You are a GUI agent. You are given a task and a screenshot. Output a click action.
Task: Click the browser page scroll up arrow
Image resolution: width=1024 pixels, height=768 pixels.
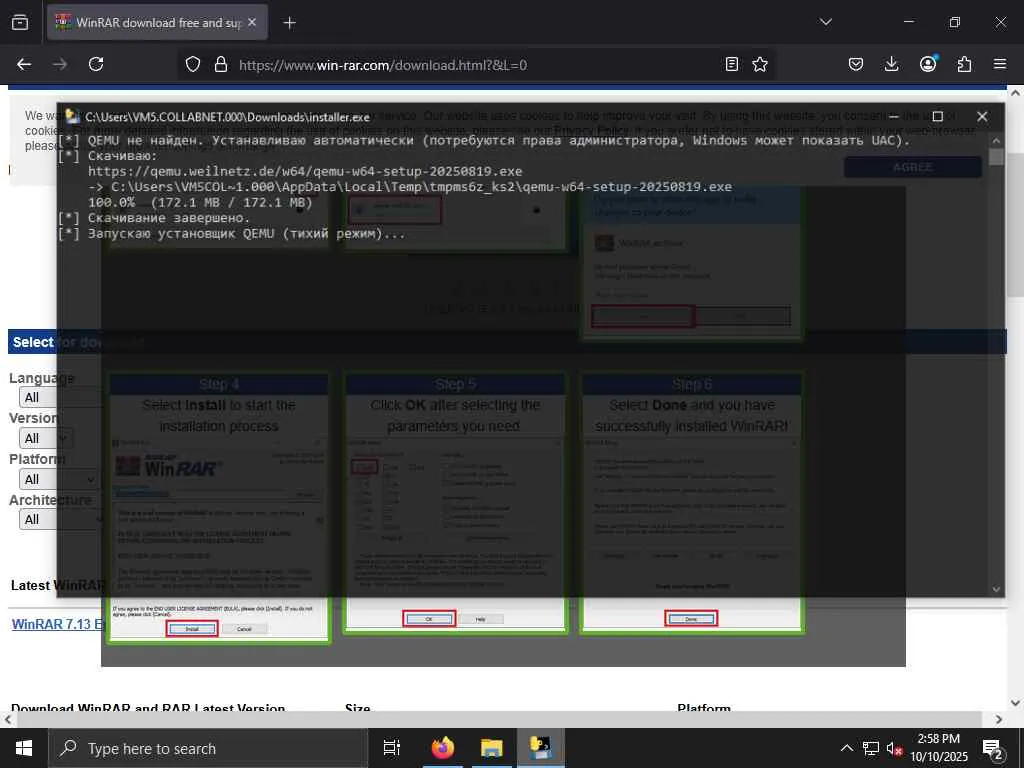(x=1016, y=93)
